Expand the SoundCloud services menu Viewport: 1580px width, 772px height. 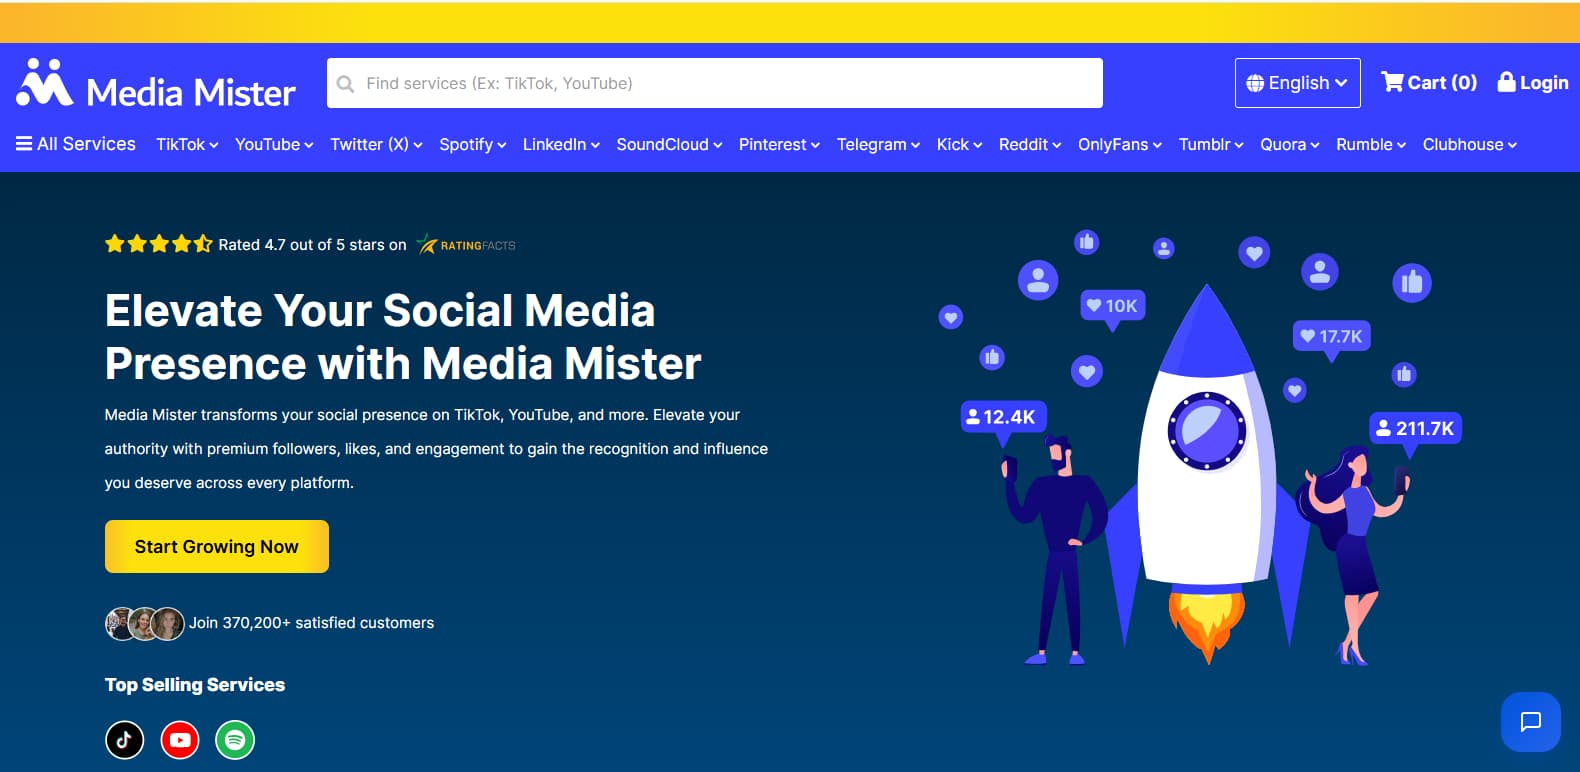[669, 144]
